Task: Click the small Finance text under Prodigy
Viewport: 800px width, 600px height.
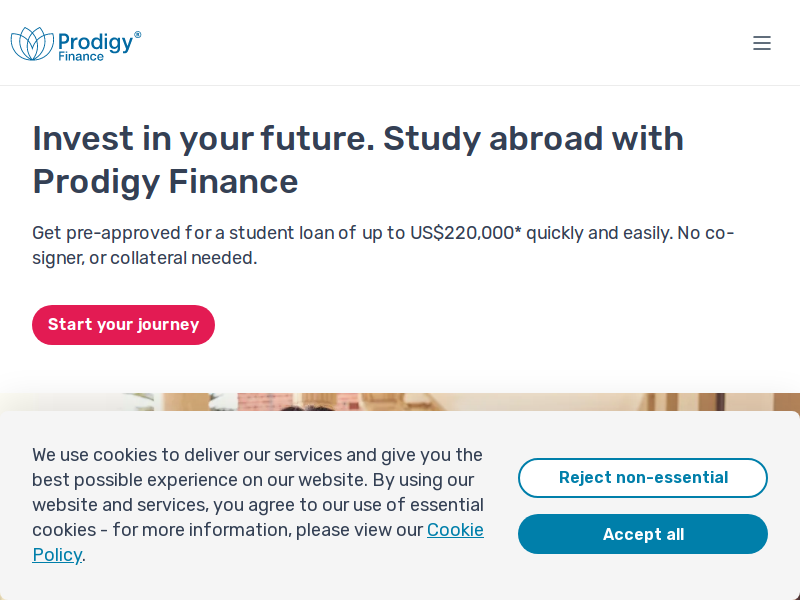Action: click(x=81, y=57)
